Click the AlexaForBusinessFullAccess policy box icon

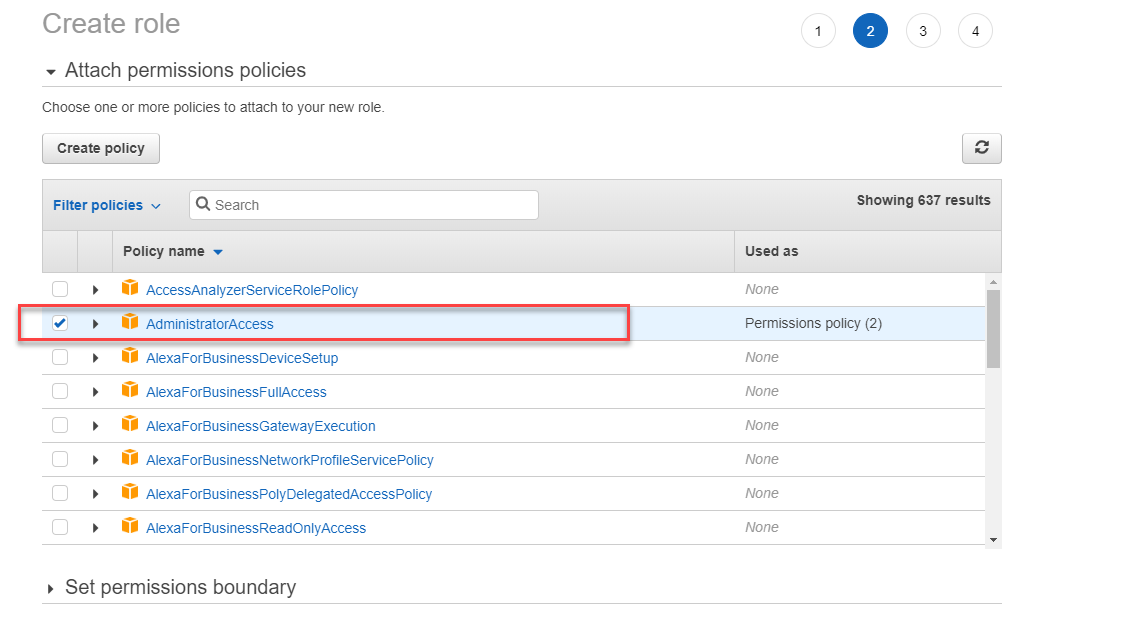point(129,390)
